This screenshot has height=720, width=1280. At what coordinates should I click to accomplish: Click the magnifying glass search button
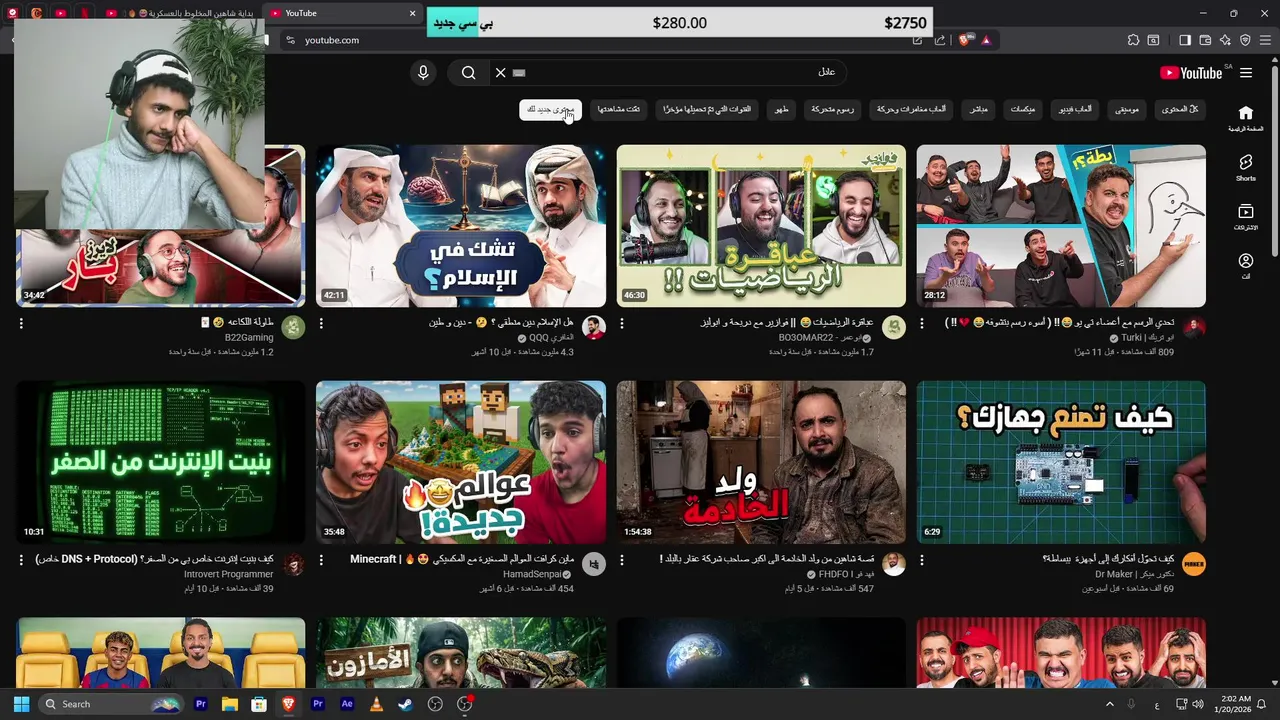[x=468, y=72]
